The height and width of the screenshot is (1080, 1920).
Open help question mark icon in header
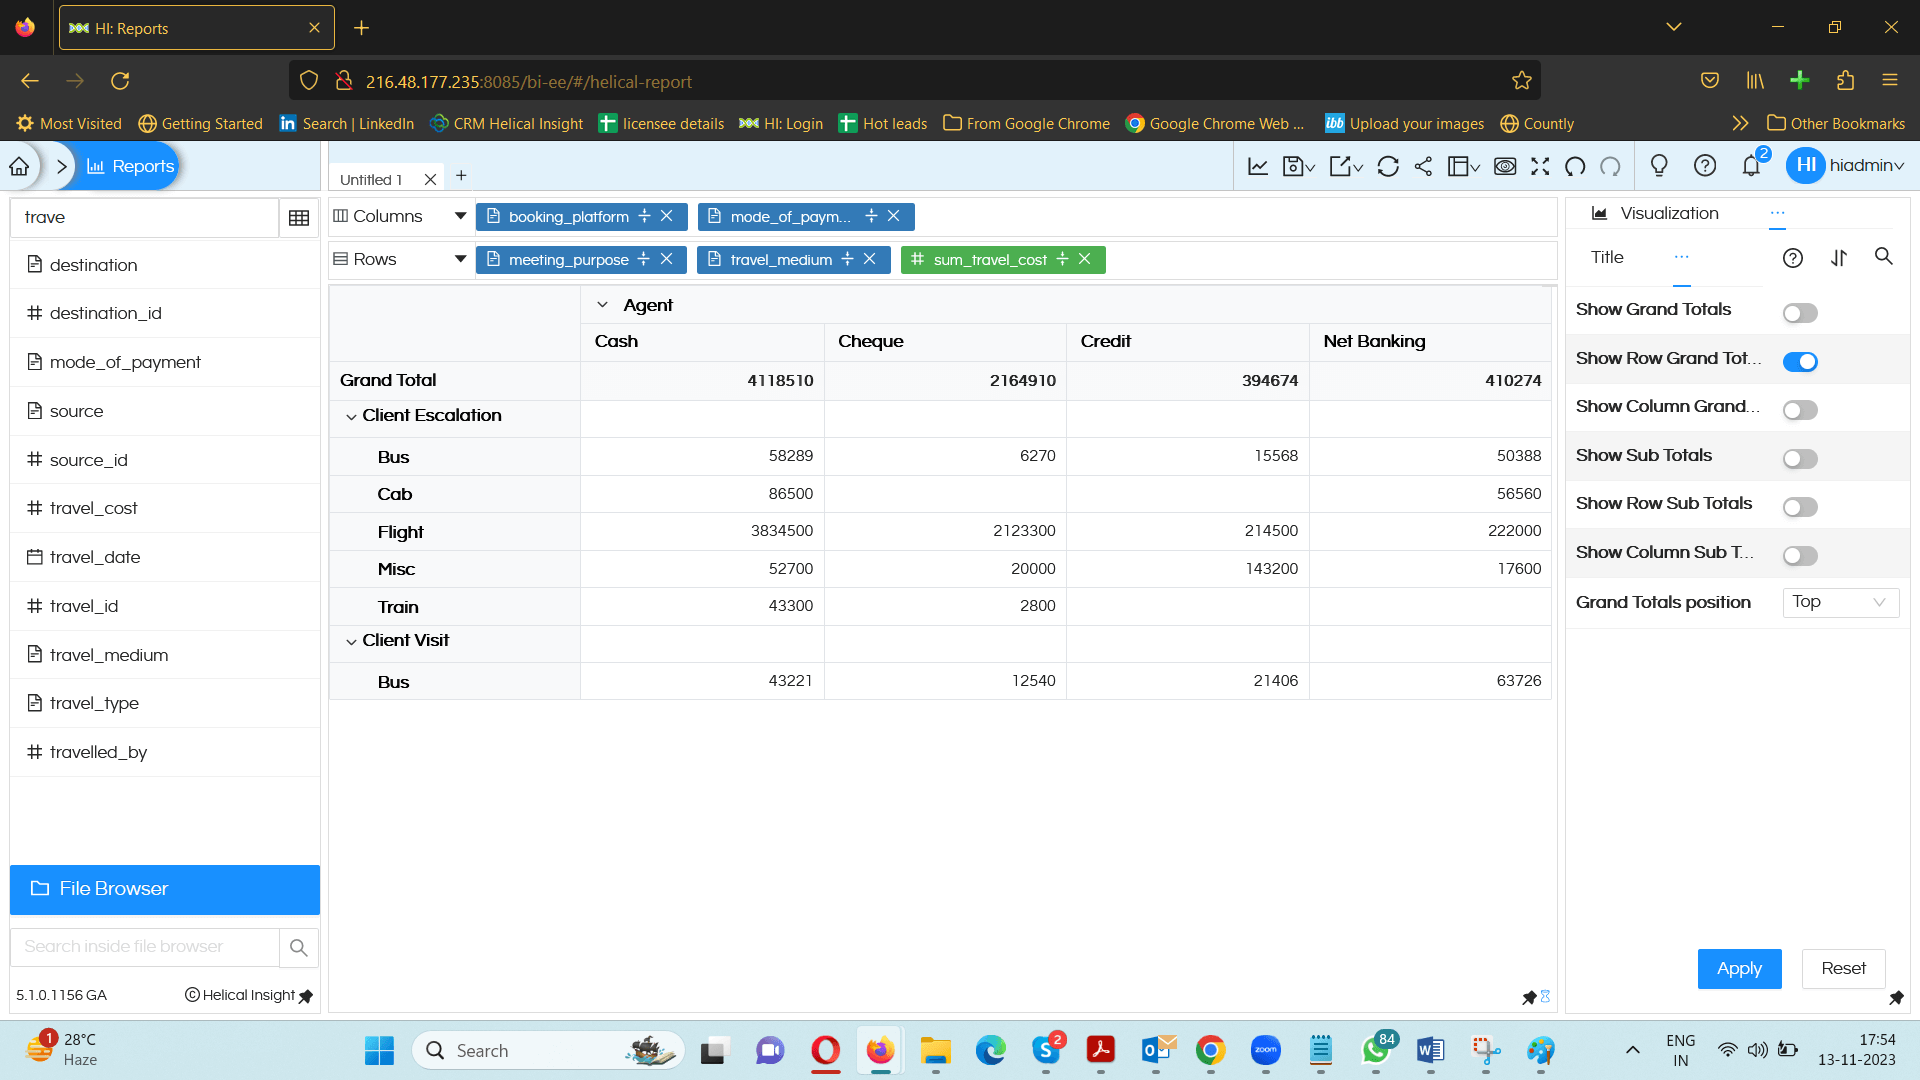[1705, 166]
